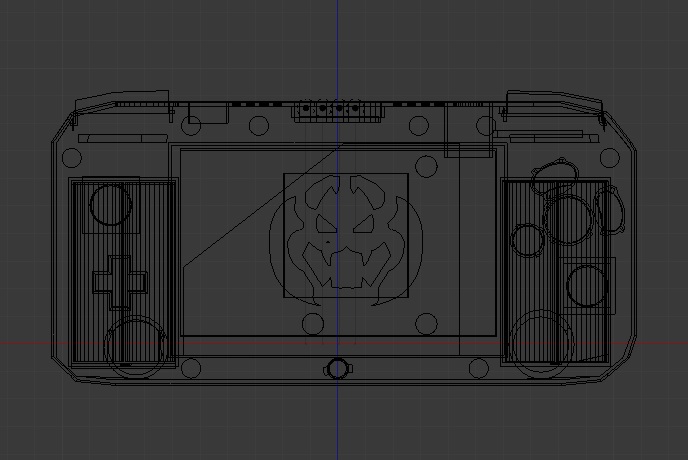Select the right shoulder trigger outline
The height and width of the screenshot is (460, 688).
point(553,105)
